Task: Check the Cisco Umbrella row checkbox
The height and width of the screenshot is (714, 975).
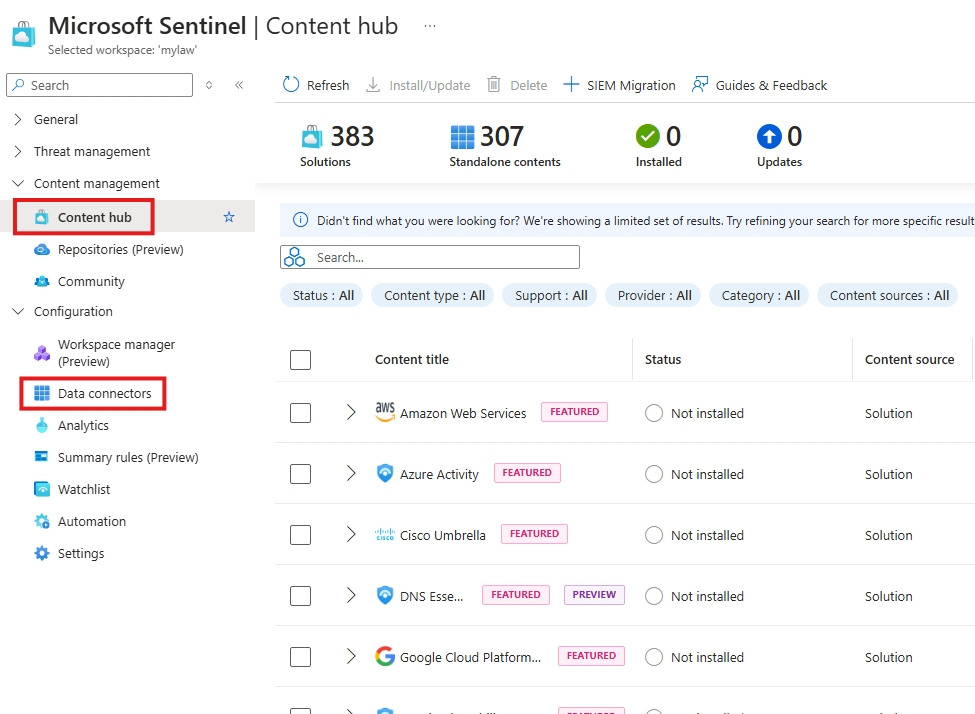Action: coord(300,535)
